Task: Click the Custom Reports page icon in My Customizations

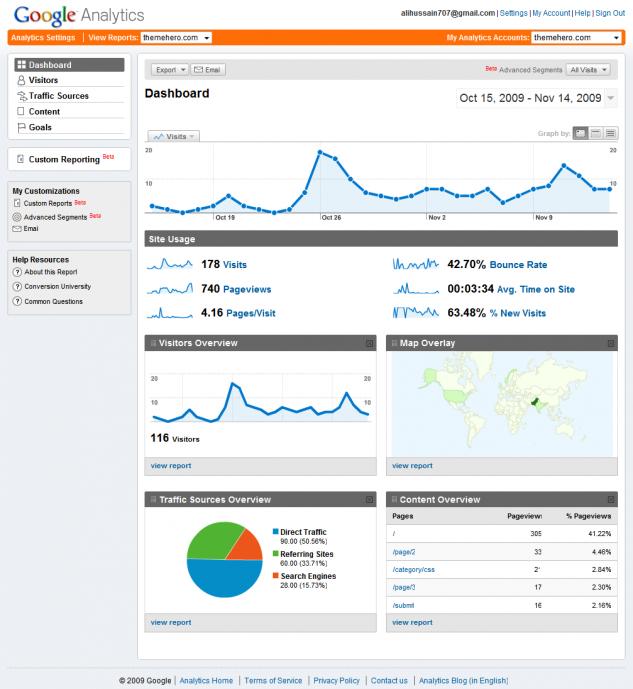Action: point(17,203)
